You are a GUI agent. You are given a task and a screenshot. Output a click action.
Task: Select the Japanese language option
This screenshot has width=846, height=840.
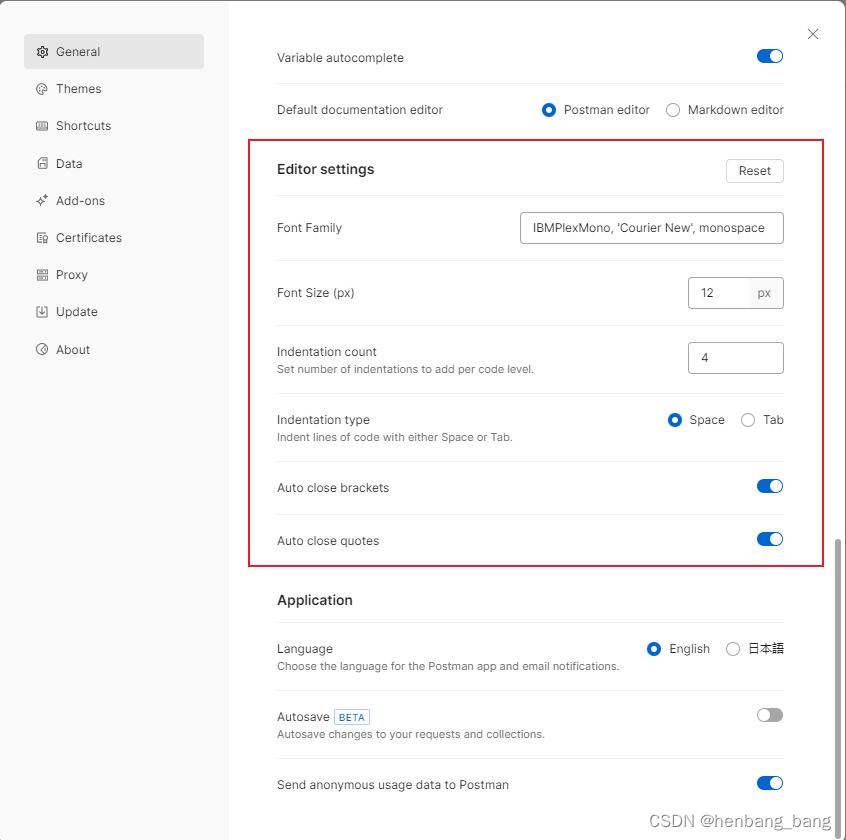pos(733,649)
